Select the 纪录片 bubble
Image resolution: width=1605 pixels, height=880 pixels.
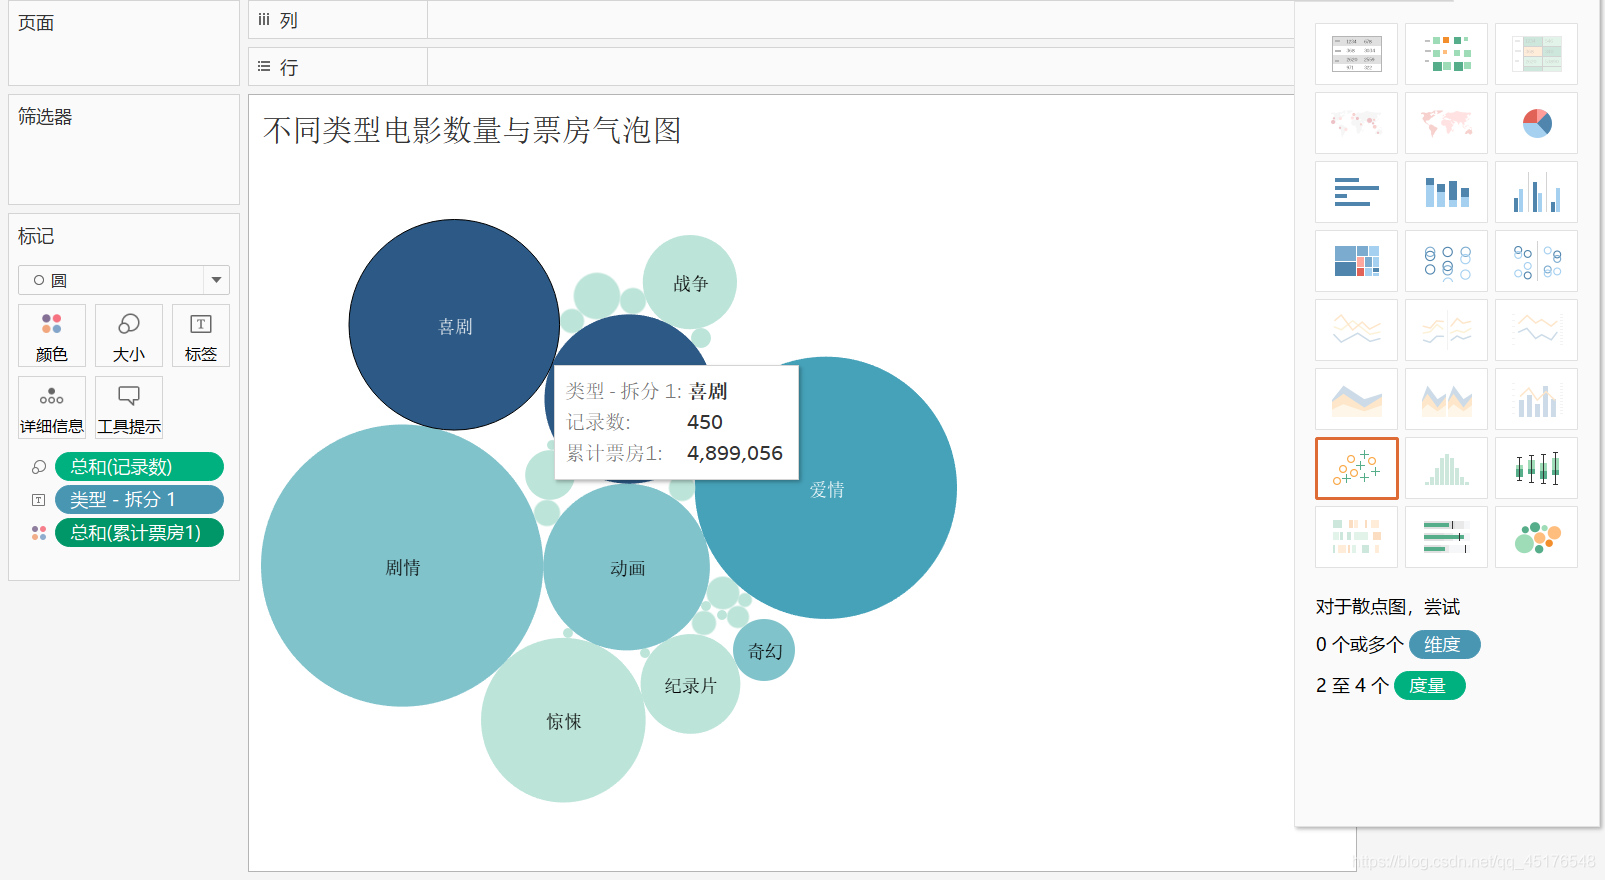click(691, 685)
